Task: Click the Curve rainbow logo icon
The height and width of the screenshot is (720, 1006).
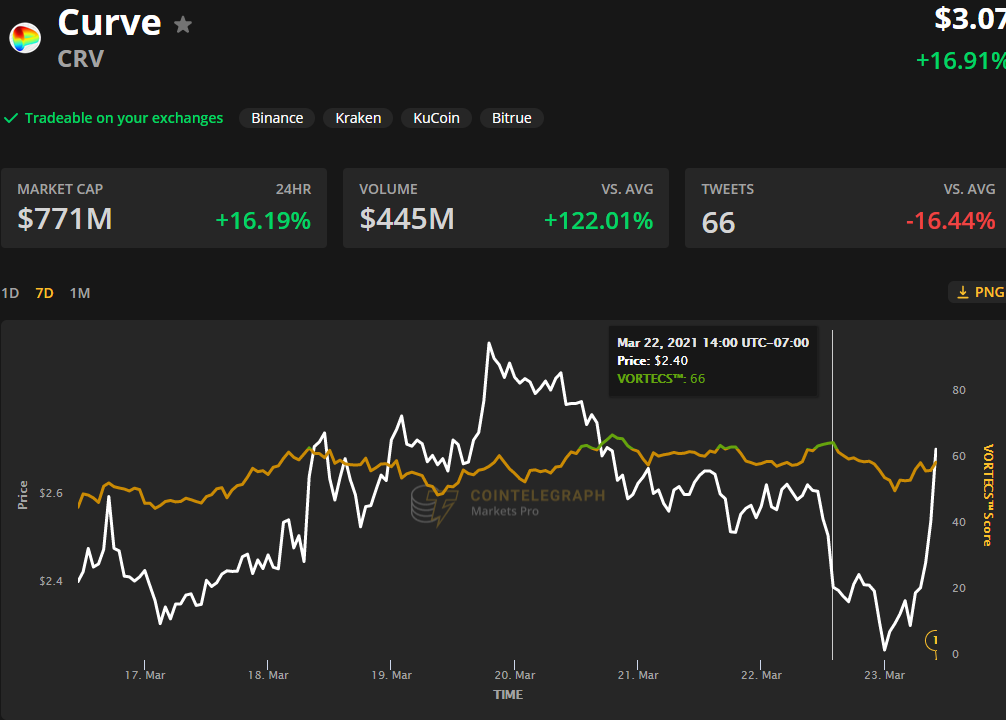Action: pos(25,38)
